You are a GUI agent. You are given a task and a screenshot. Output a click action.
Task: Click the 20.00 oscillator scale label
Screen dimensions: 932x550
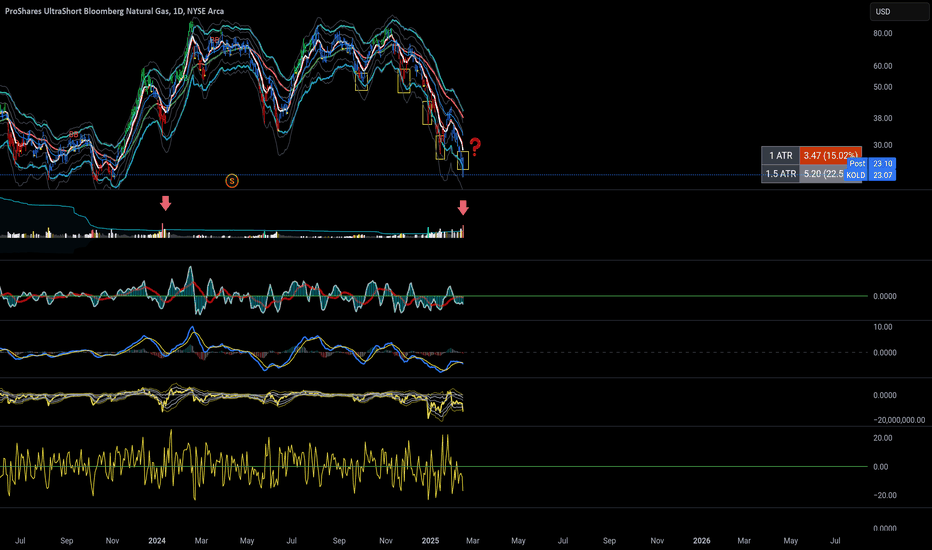pyautogui.click(x=883, y=438)
